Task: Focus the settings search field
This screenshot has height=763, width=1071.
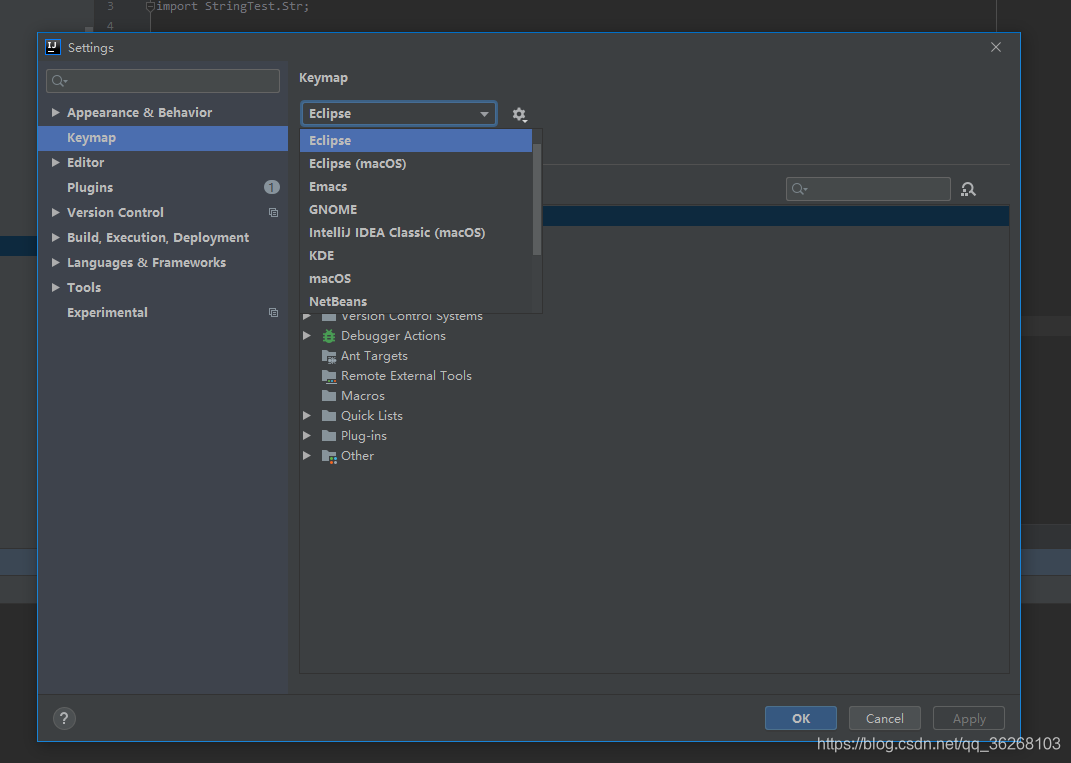Action: 163,81
